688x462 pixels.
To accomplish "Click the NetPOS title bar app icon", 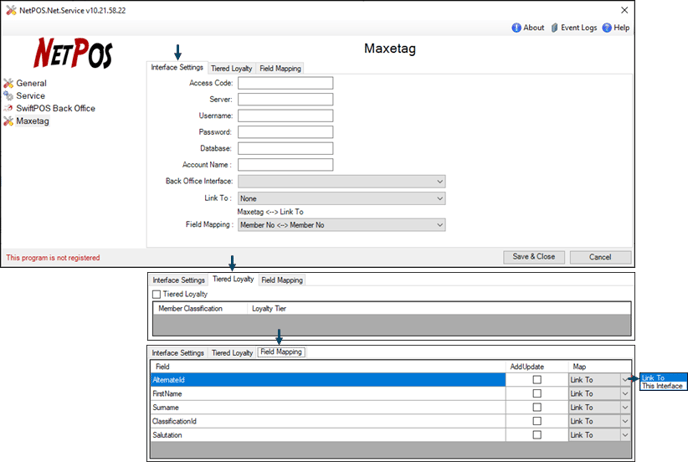I will [11, 10].
